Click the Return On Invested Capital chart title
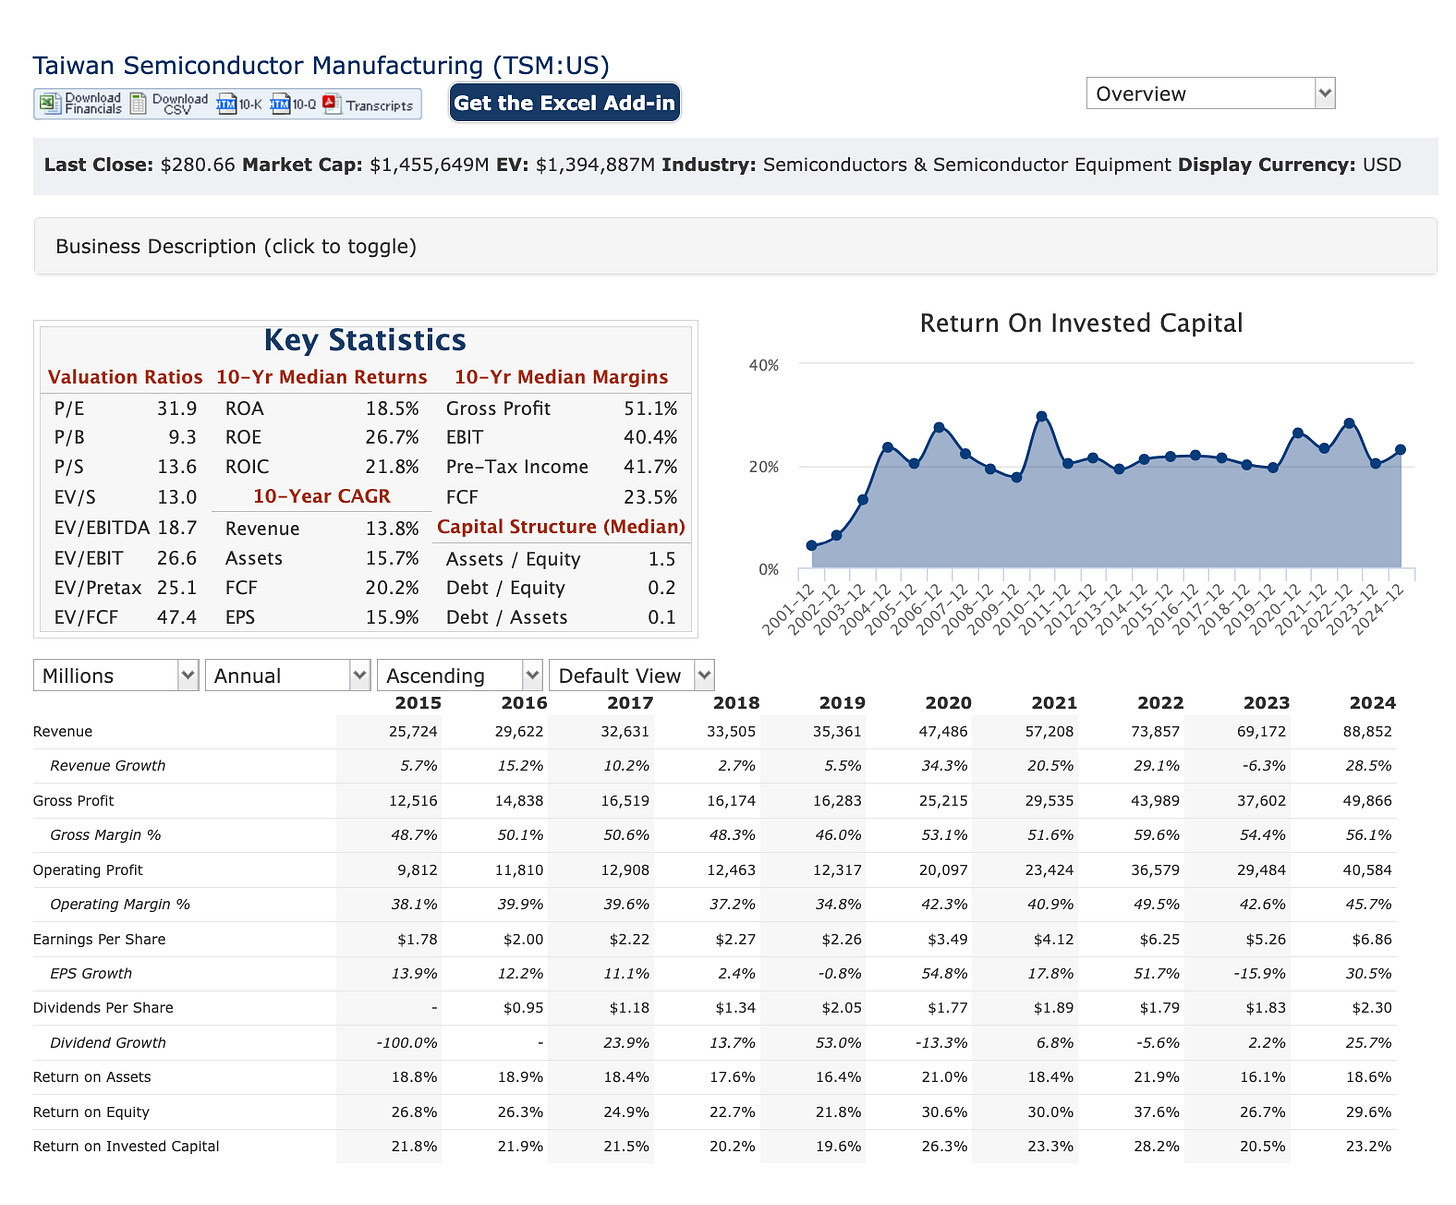The height and width of the screenshot is (1205, 1456). click(x=1081, y=323)
